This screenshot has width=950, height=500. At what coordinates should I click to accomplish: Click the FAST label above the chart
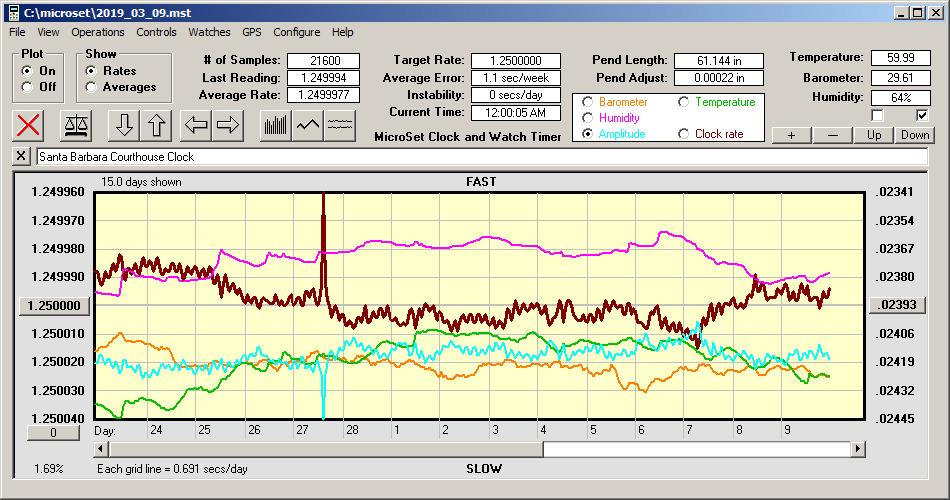[x=481, y=181]
